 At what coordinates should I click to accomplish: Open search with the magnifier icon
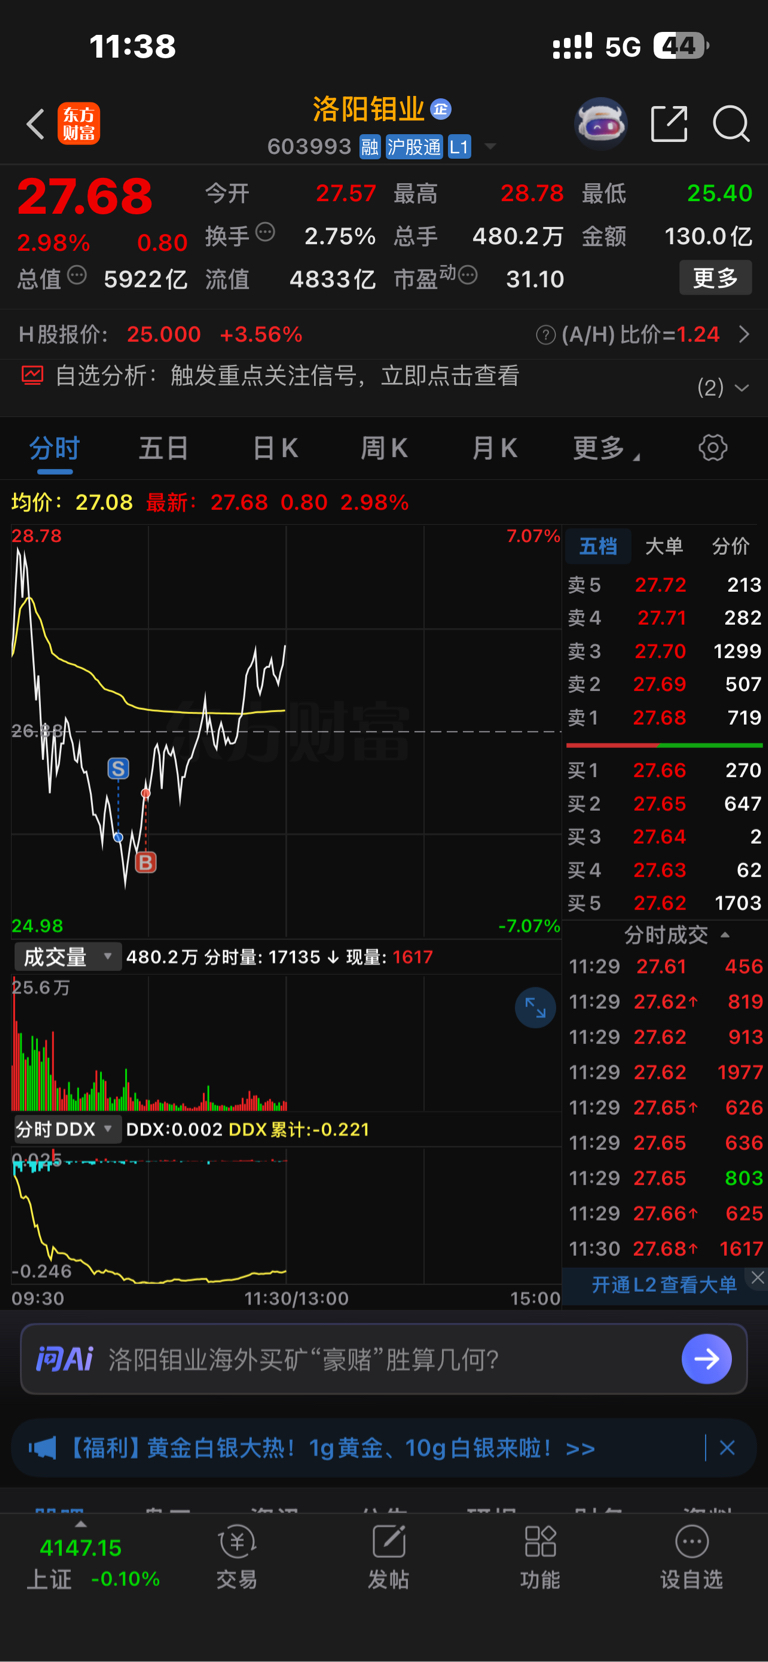click(x=731, y=124)
